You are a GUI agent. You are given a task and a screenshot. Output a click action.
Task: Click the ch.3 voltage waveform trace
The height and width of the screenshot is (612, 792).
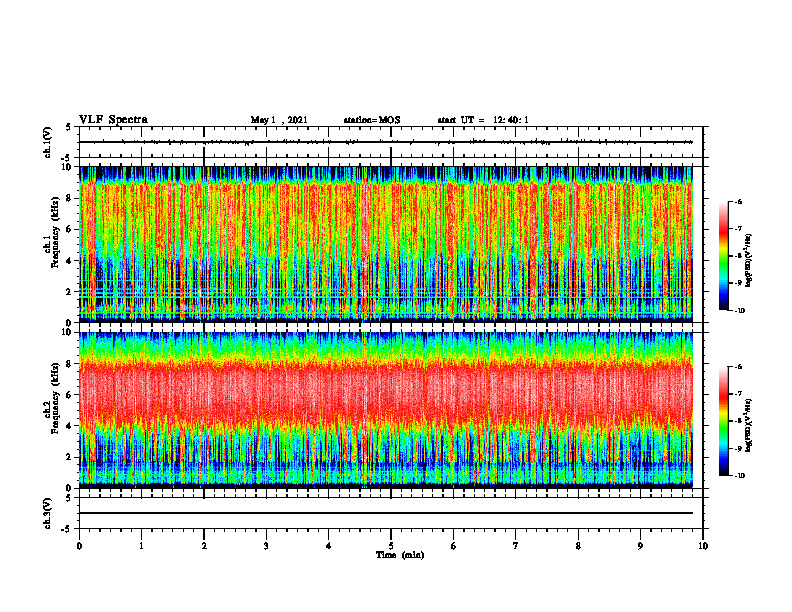[x=386, y=513]
